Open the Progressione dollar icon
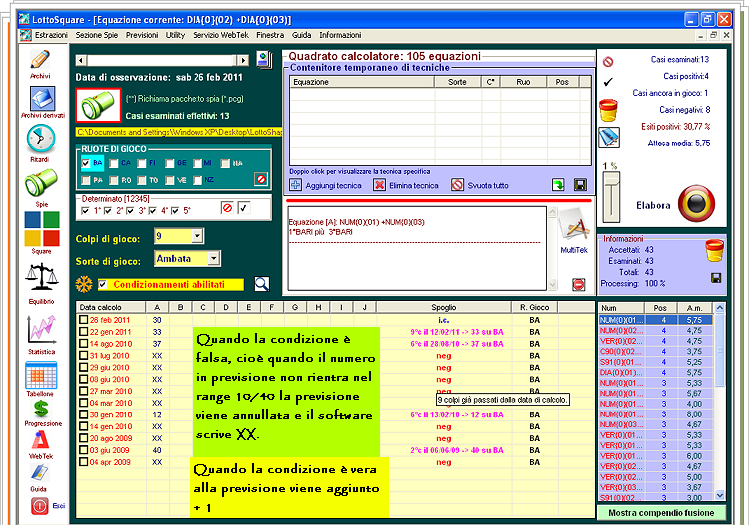This screenshot has height=525, width=749. point(41,408)
